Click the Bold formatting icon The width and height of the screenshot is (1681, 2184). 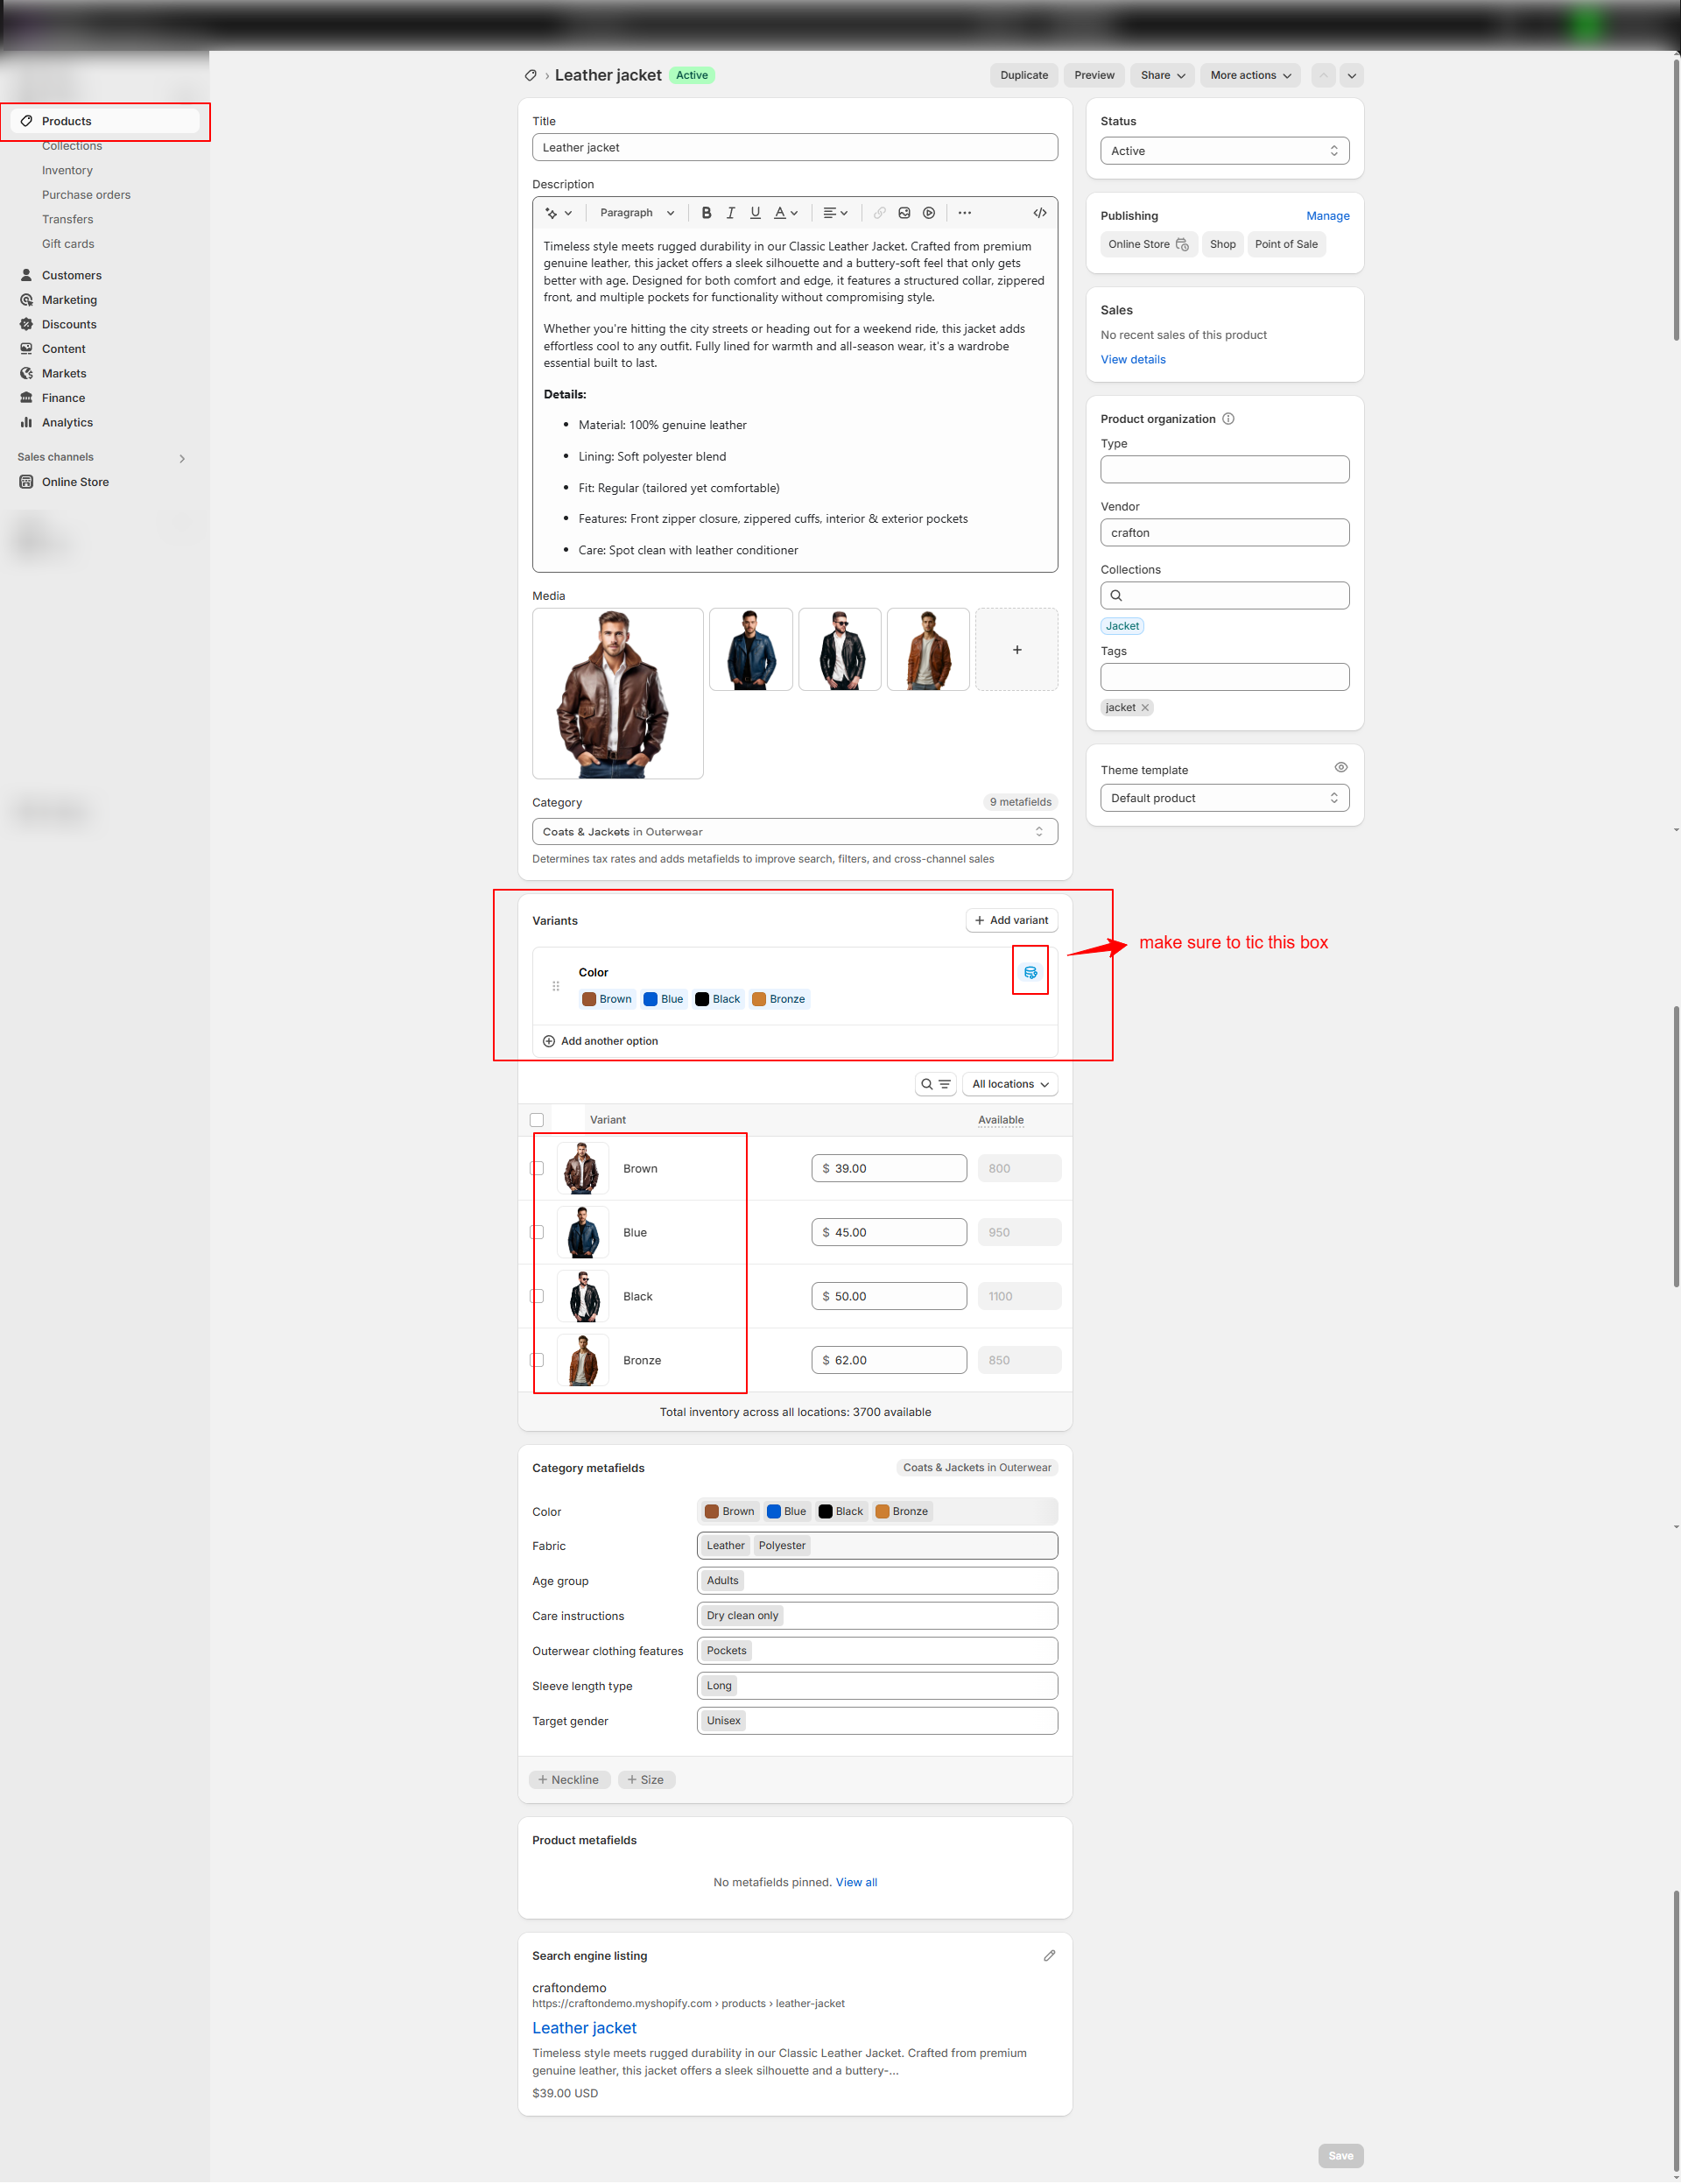[706, 213]
